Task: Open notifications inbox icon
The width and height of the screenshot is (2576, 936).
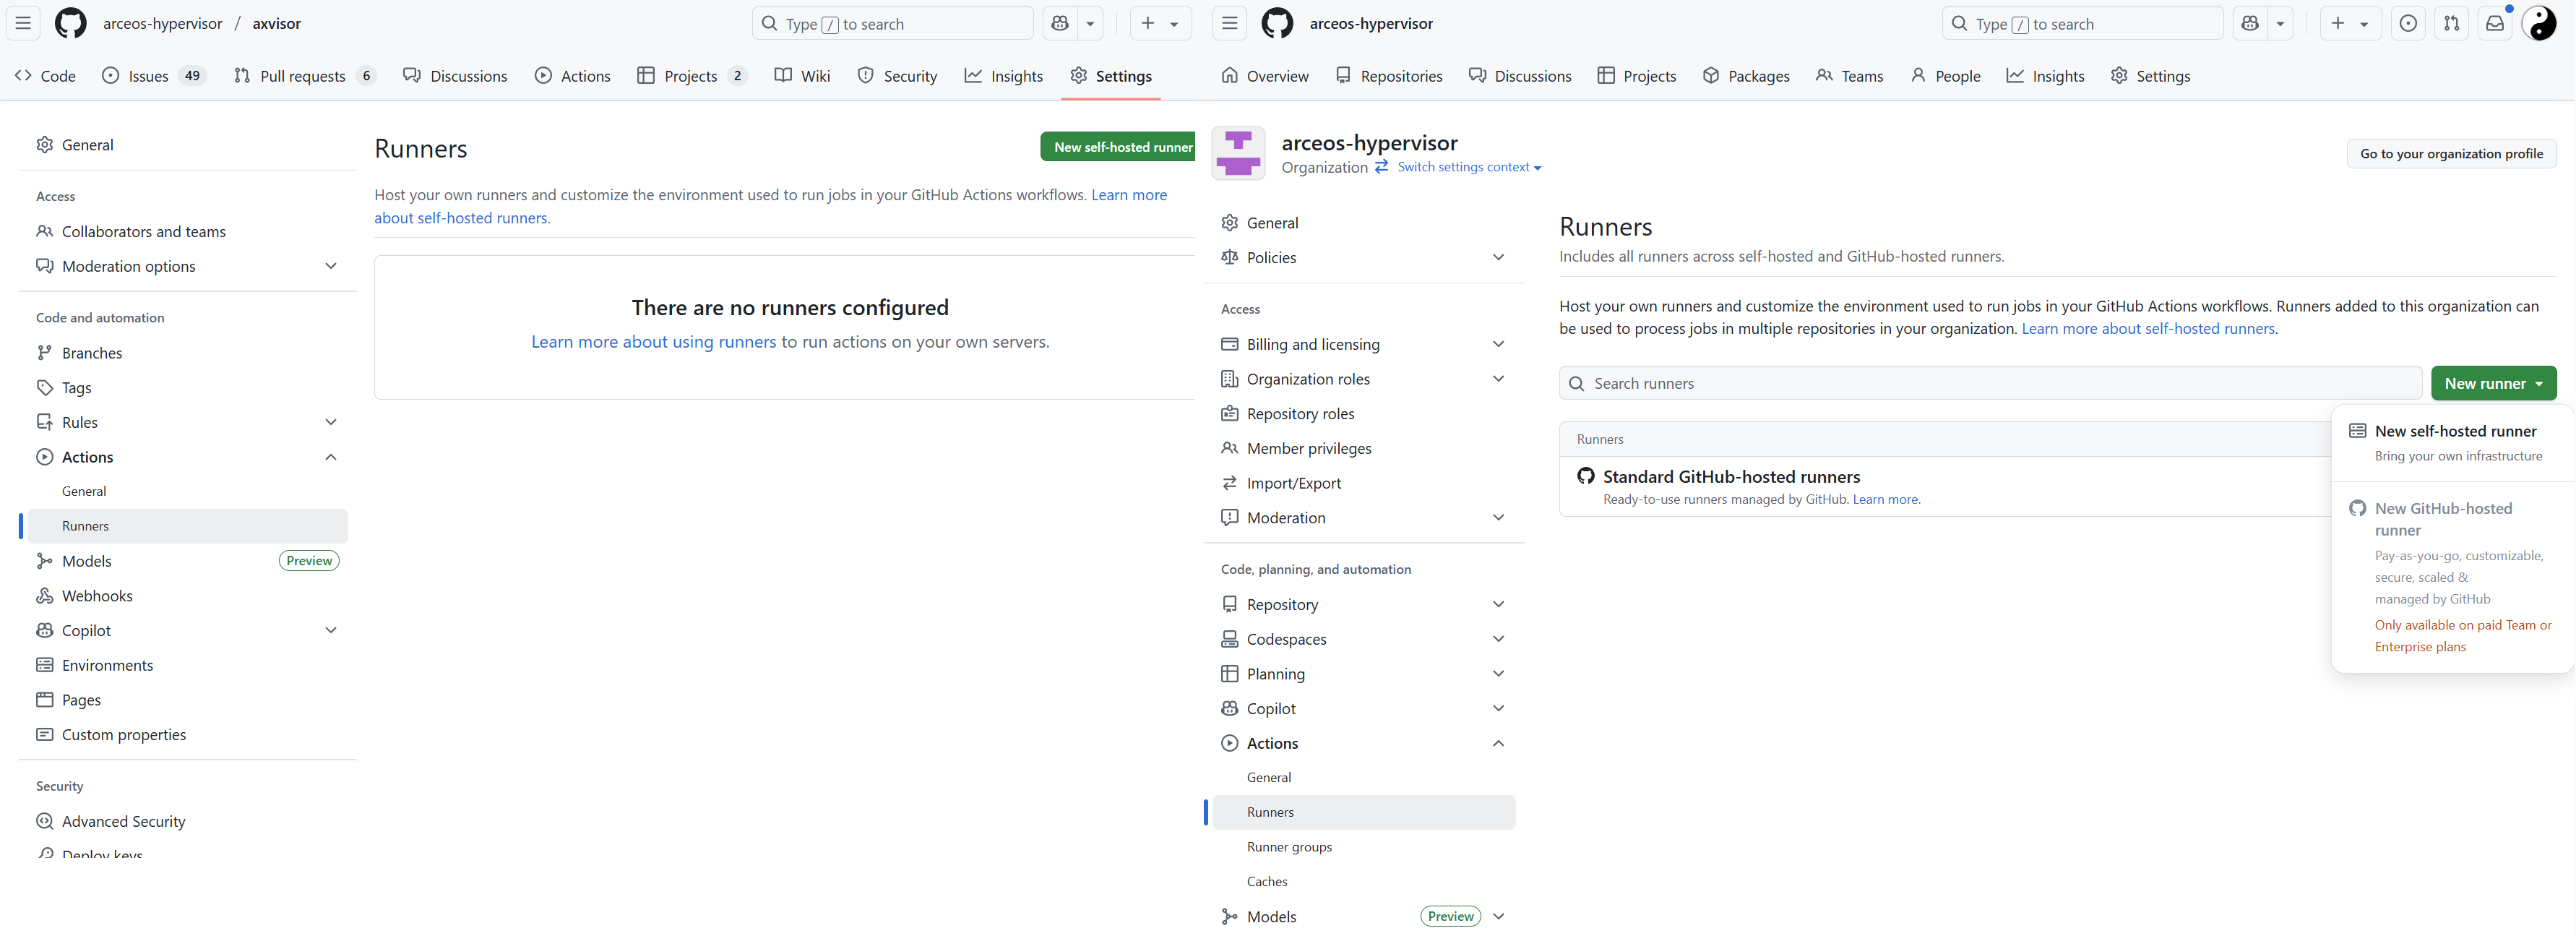Action: point(2494,23)
